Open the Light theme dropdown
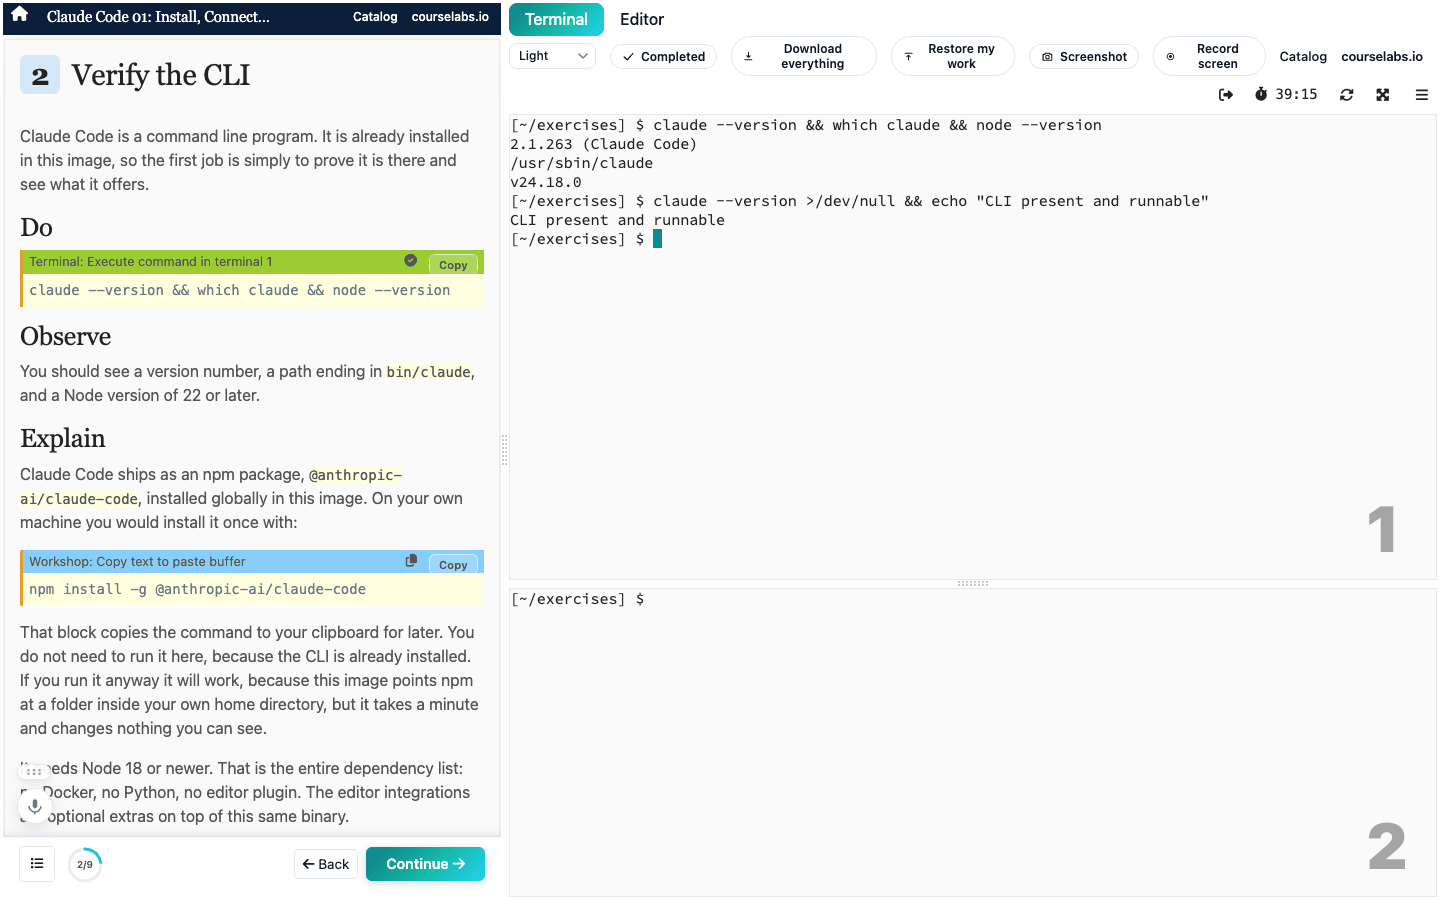The height and width of the screenshot is (900, 1440). click(x=553, y=56)
